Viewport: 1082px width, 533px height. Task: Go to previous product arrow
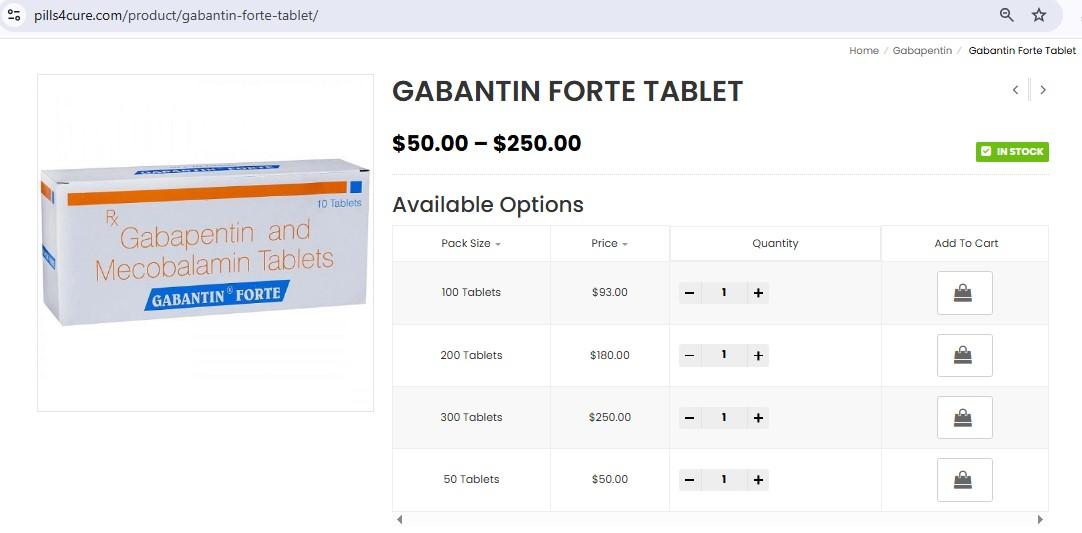1015,90
